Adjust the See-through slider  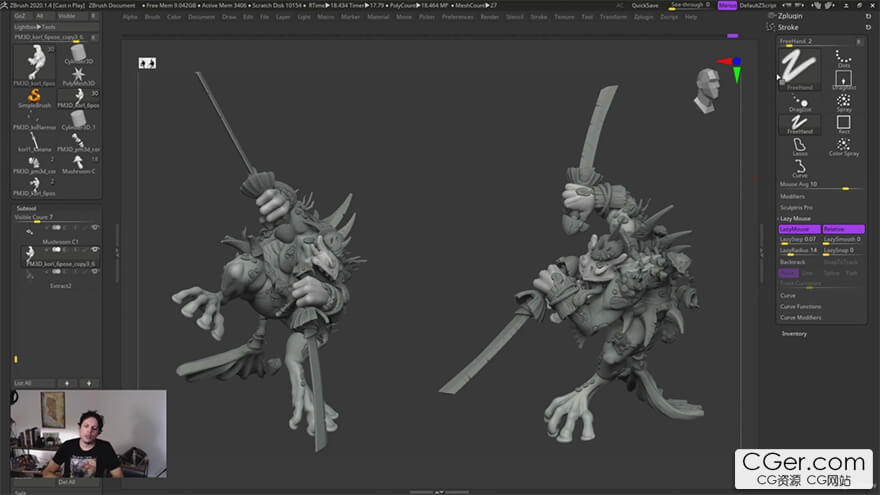690,5
